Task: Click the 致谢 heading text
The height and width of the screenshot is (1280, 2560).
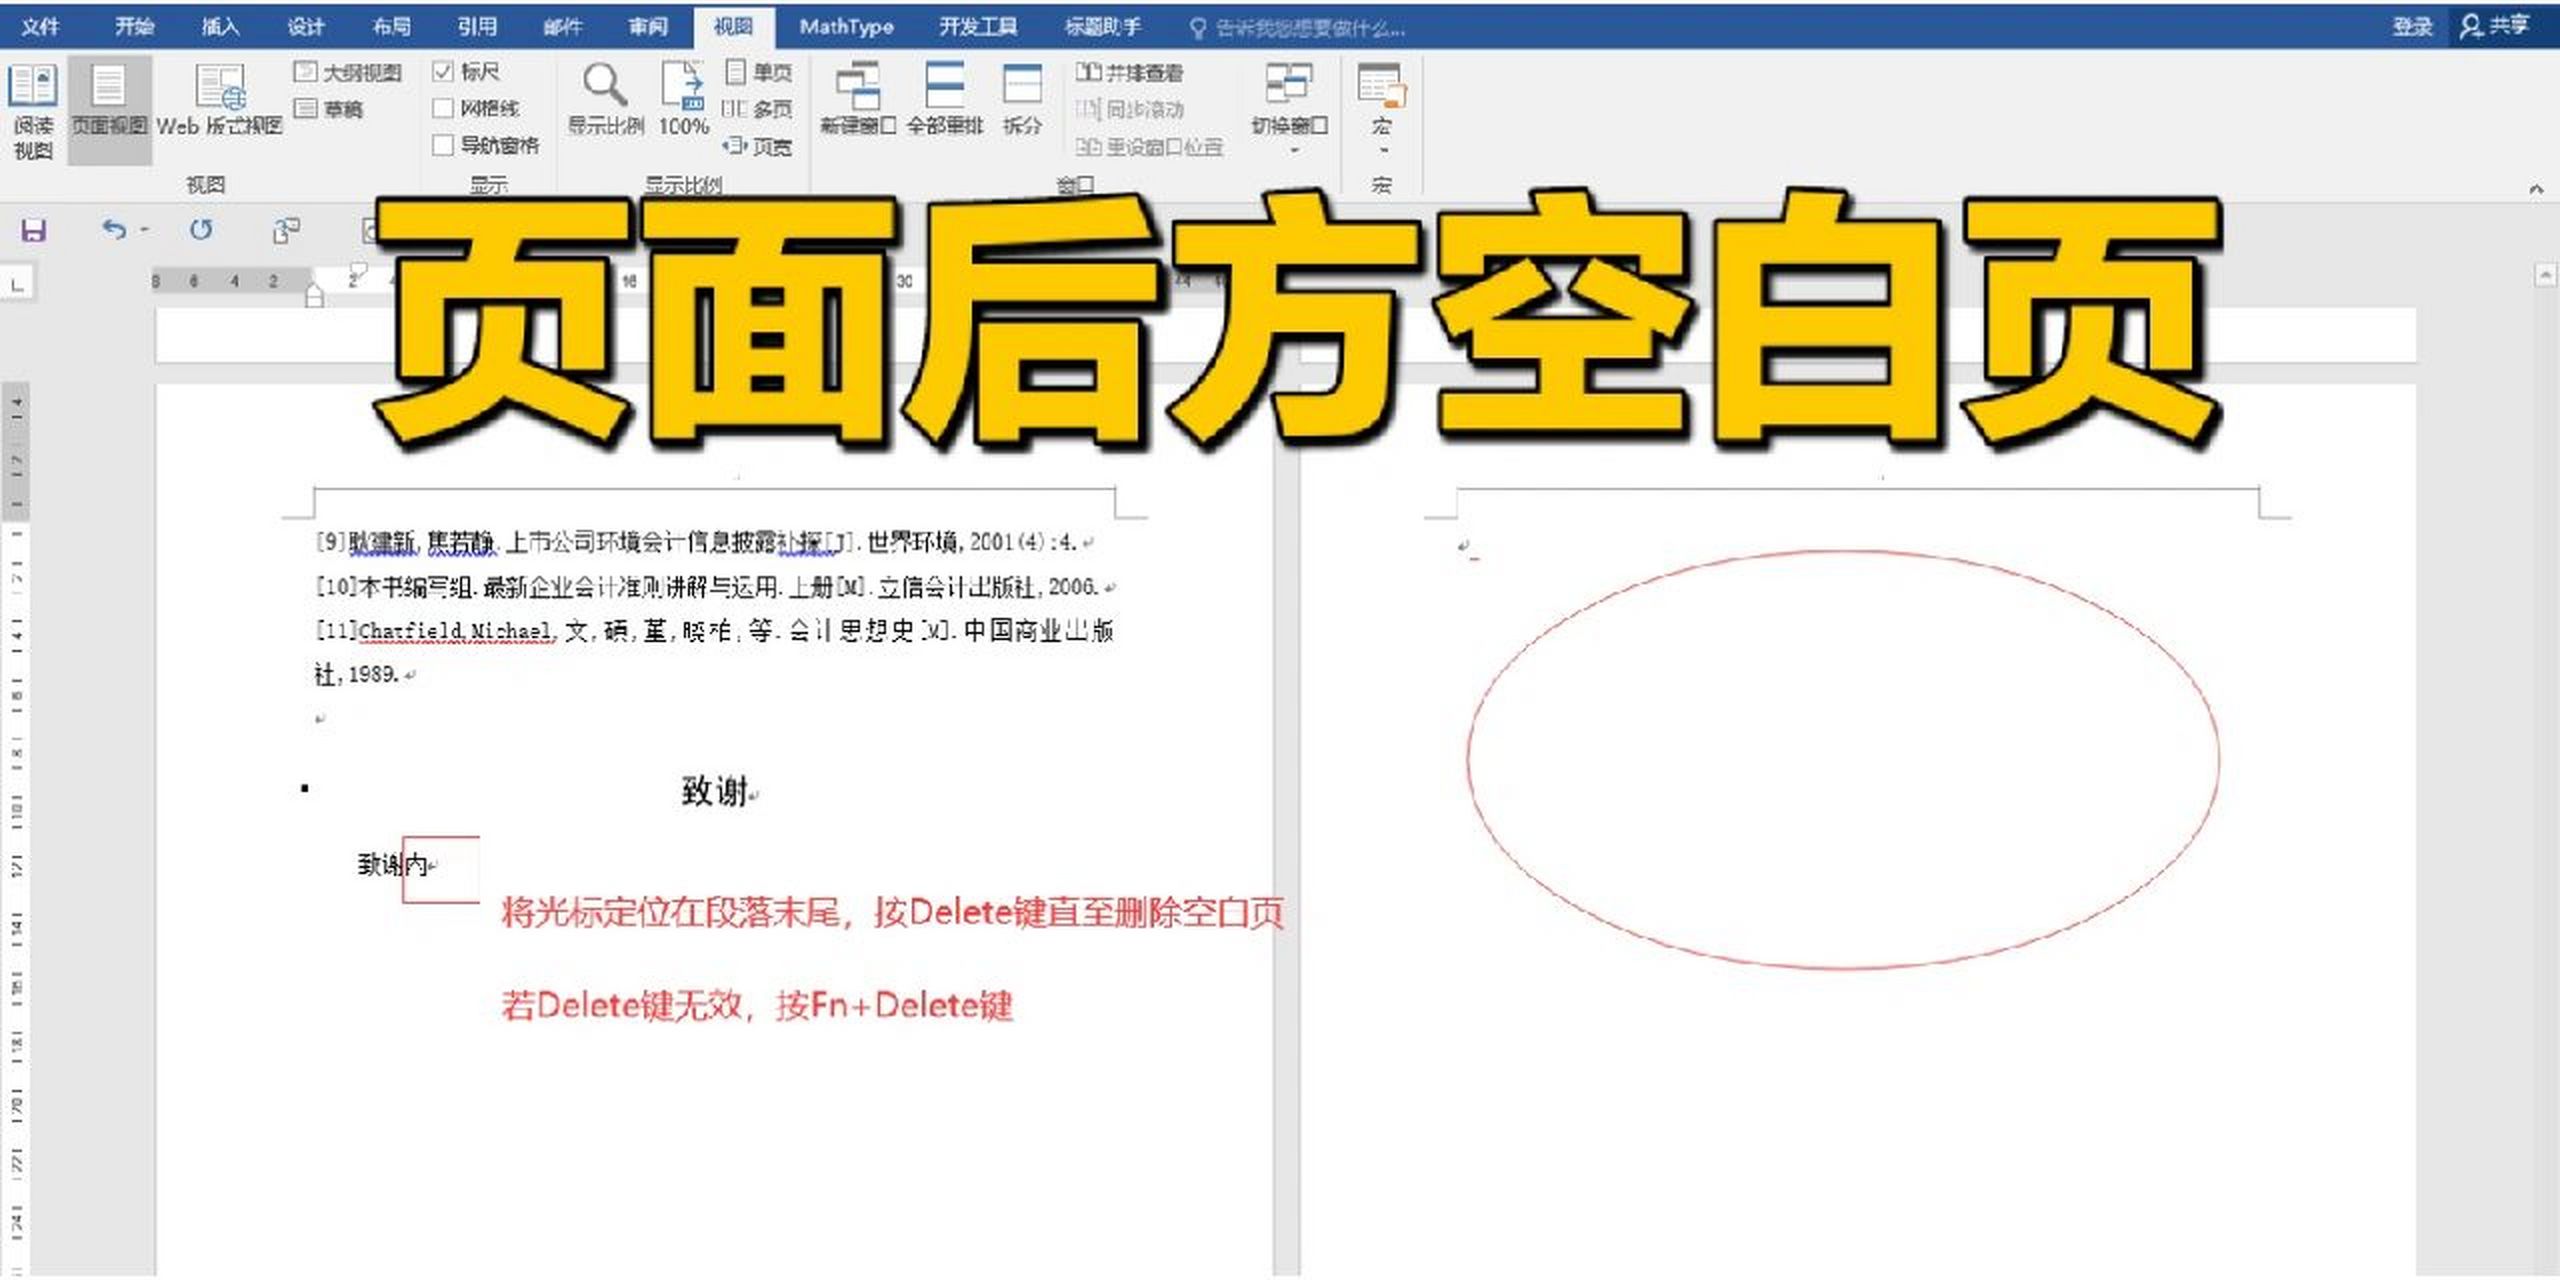Action: click(x=715, y=792)
